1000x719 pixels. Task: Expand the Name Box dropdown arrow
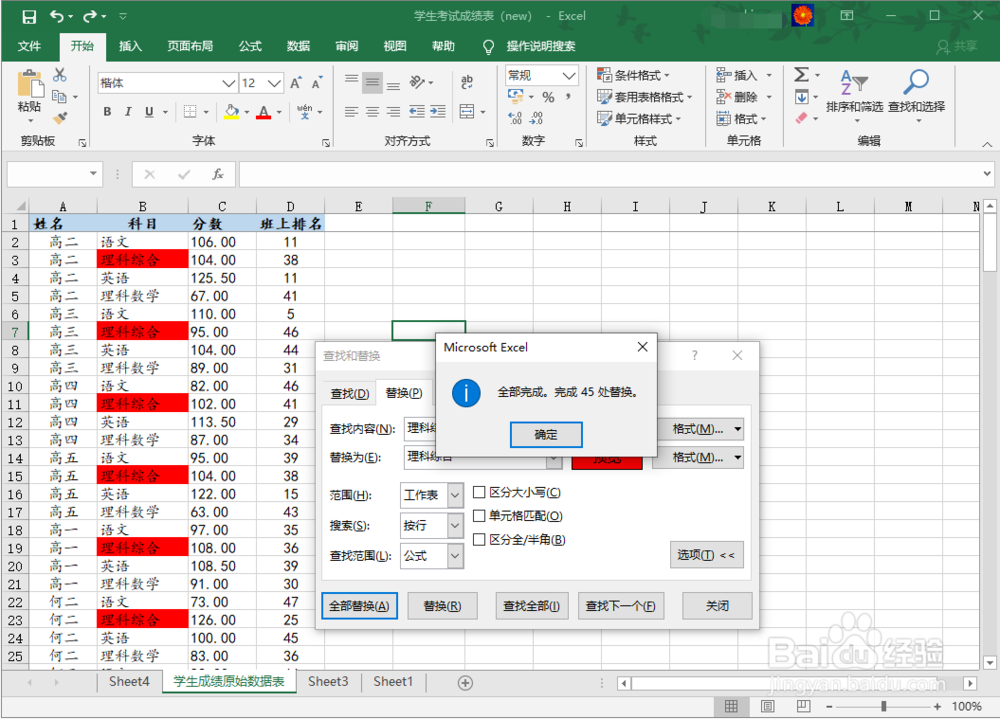(94, 174)
